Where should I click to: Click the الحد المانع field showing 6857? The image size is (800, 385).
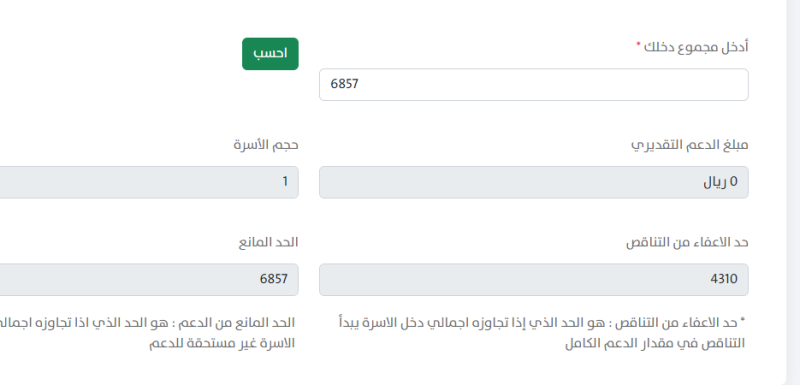click(x=149, y=279)
